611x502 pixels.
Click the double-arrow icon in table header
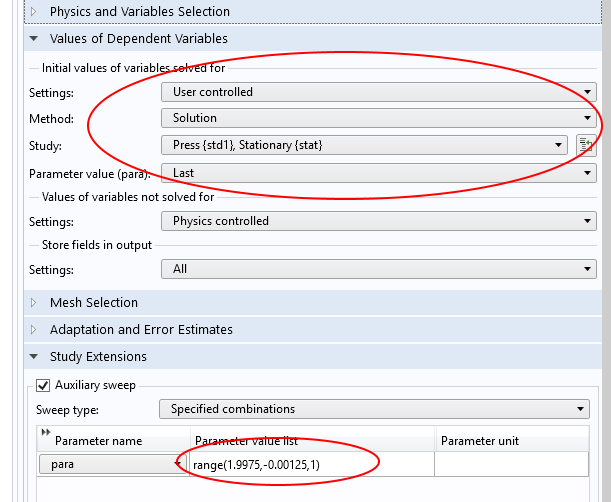coord(44,432)
